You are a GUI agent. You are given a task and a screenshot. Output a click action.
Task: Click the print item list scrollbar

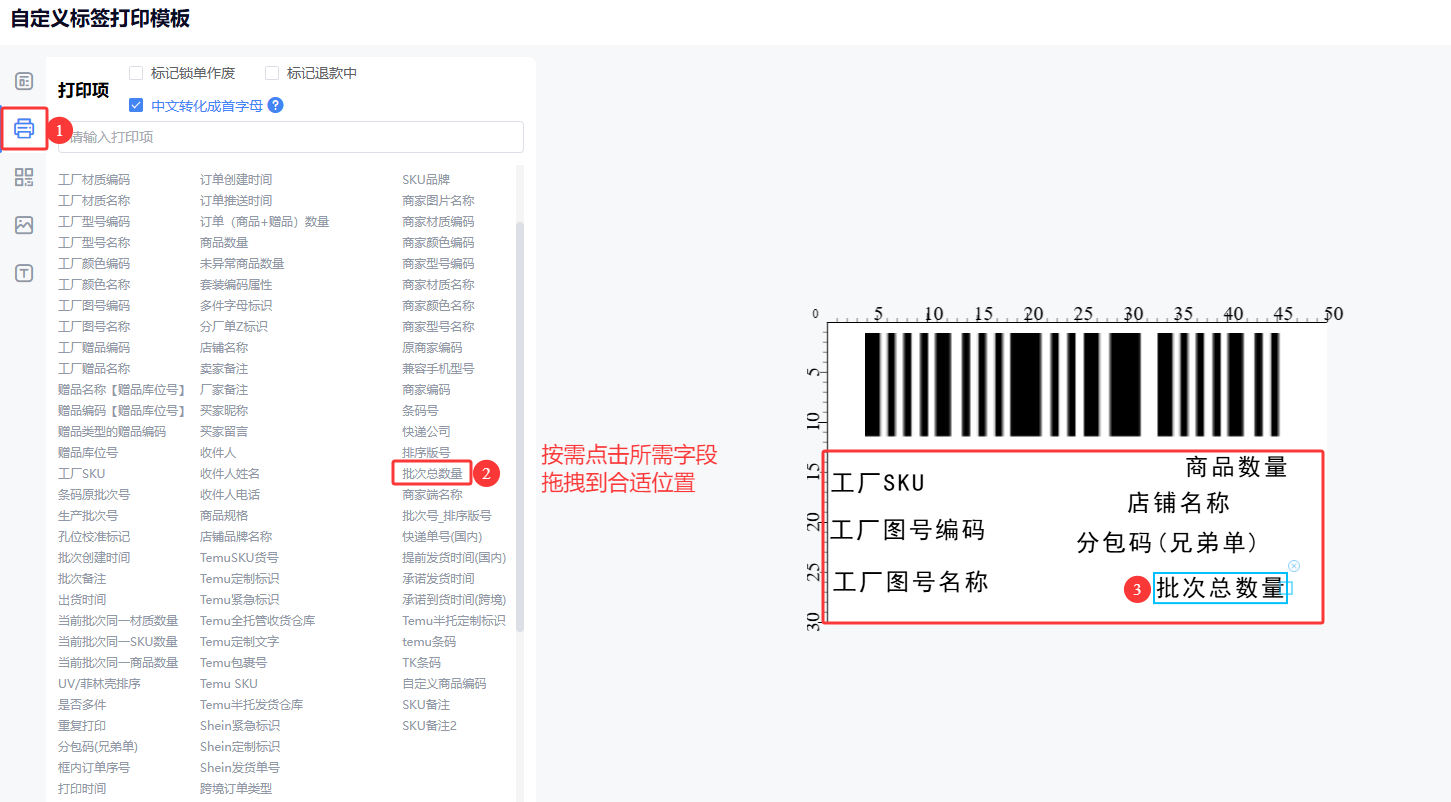coord(519,426)
